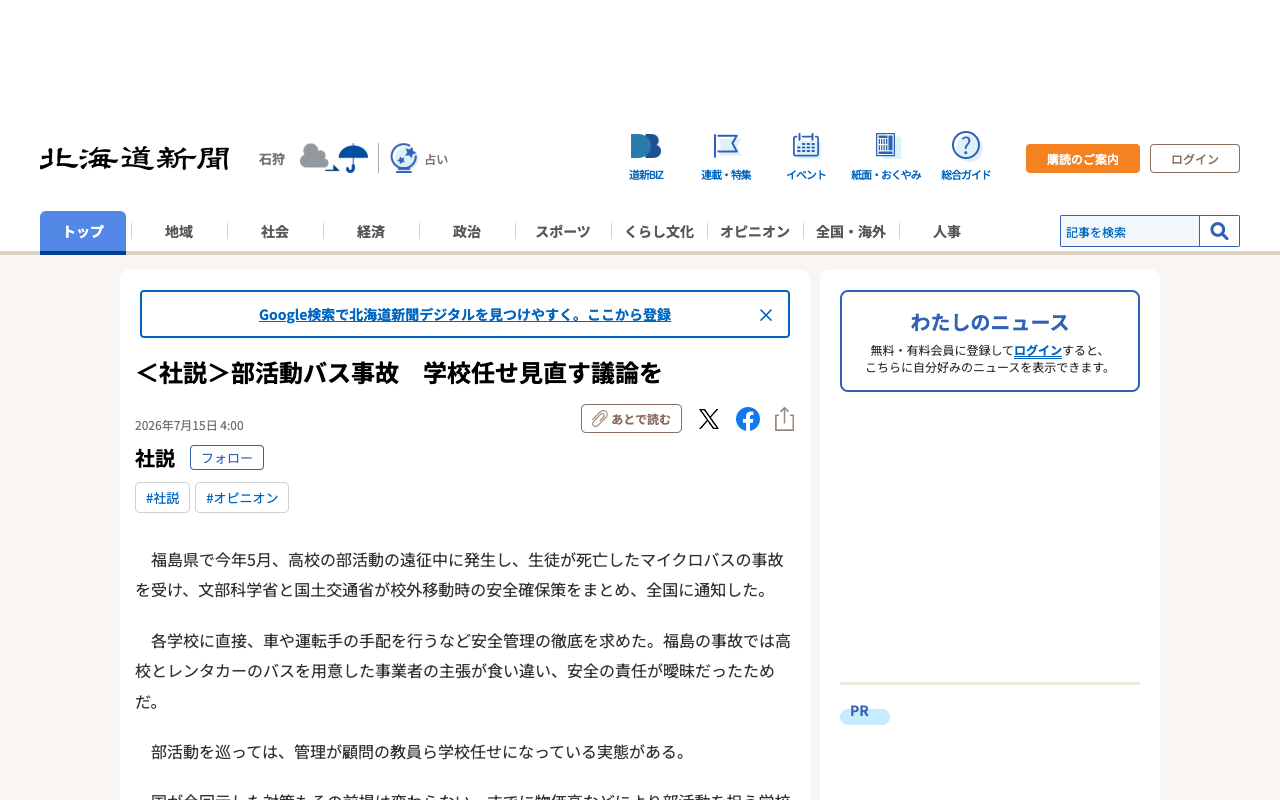Viewport: 1280px width, 800px height.
Task: Click the article date 2026年7月15日 4:00
Action: point(189,426)
